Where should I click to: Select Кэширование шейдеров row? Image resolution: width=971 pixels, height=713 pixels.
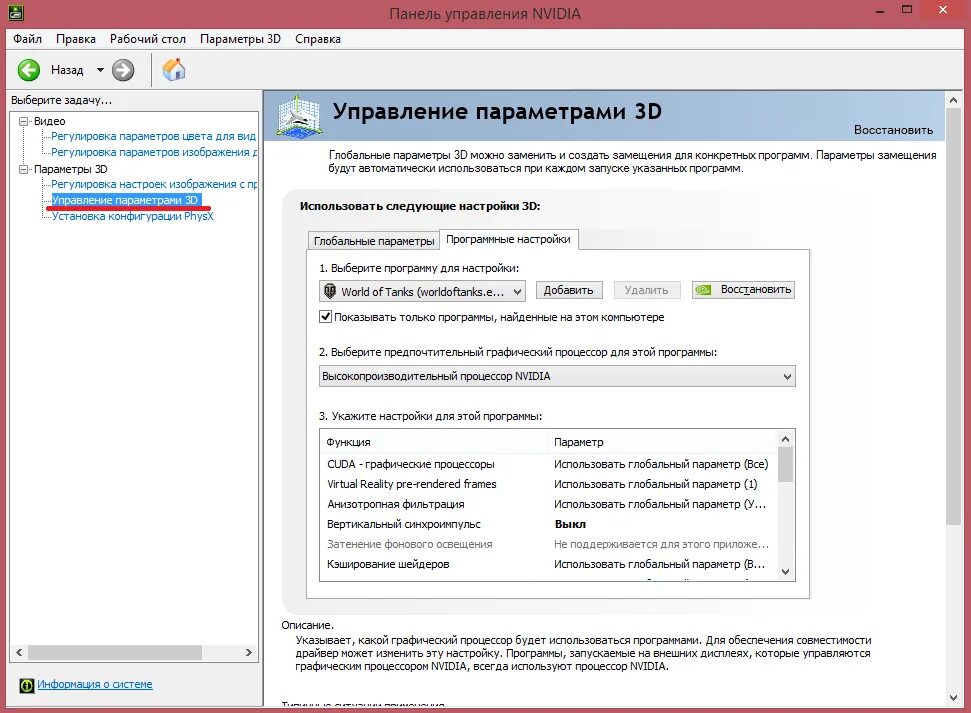(548, 564)
